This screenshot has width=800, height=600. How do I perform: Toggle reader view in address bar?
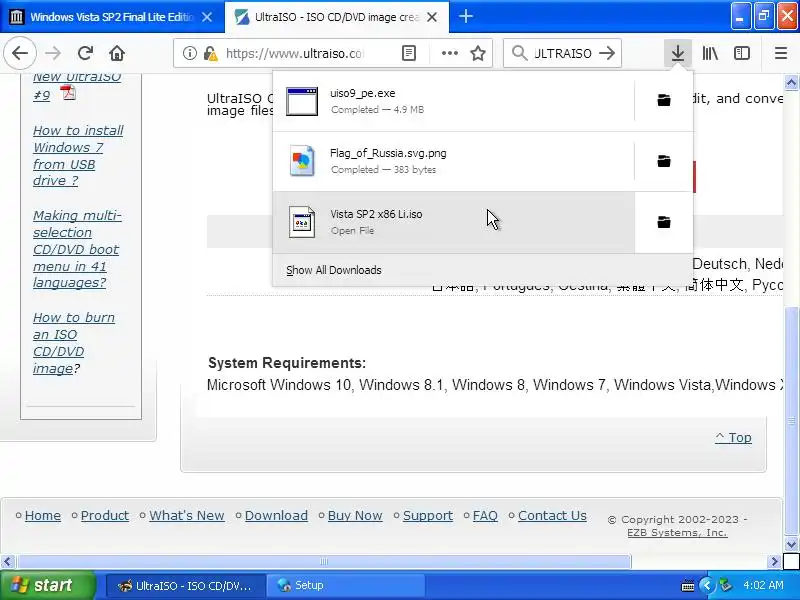click(409, 53)
